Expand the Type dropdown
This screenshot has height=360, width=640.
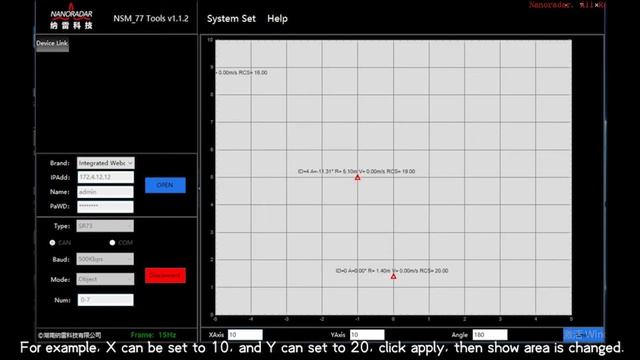pos(105,226)
